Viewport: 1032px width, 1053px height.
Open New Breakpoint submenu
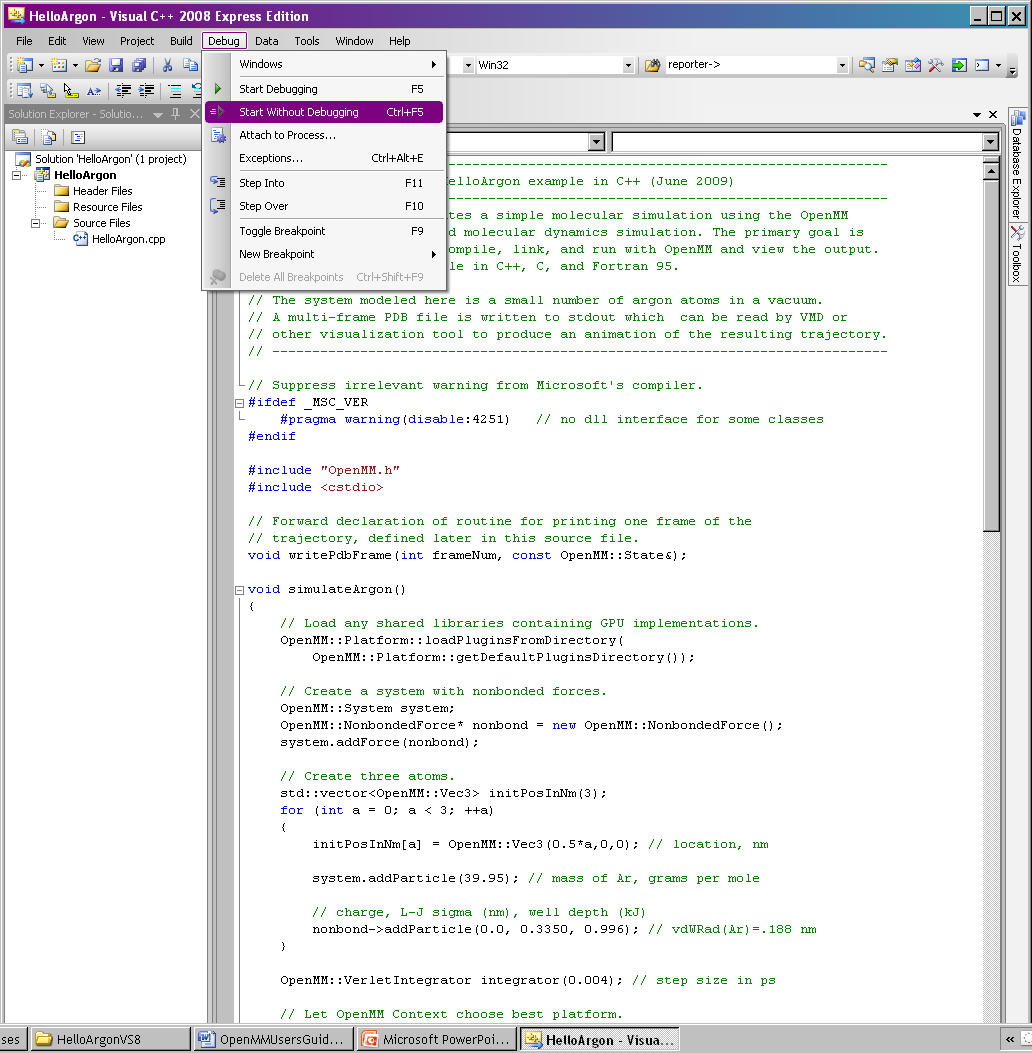(x=324, y=255)
